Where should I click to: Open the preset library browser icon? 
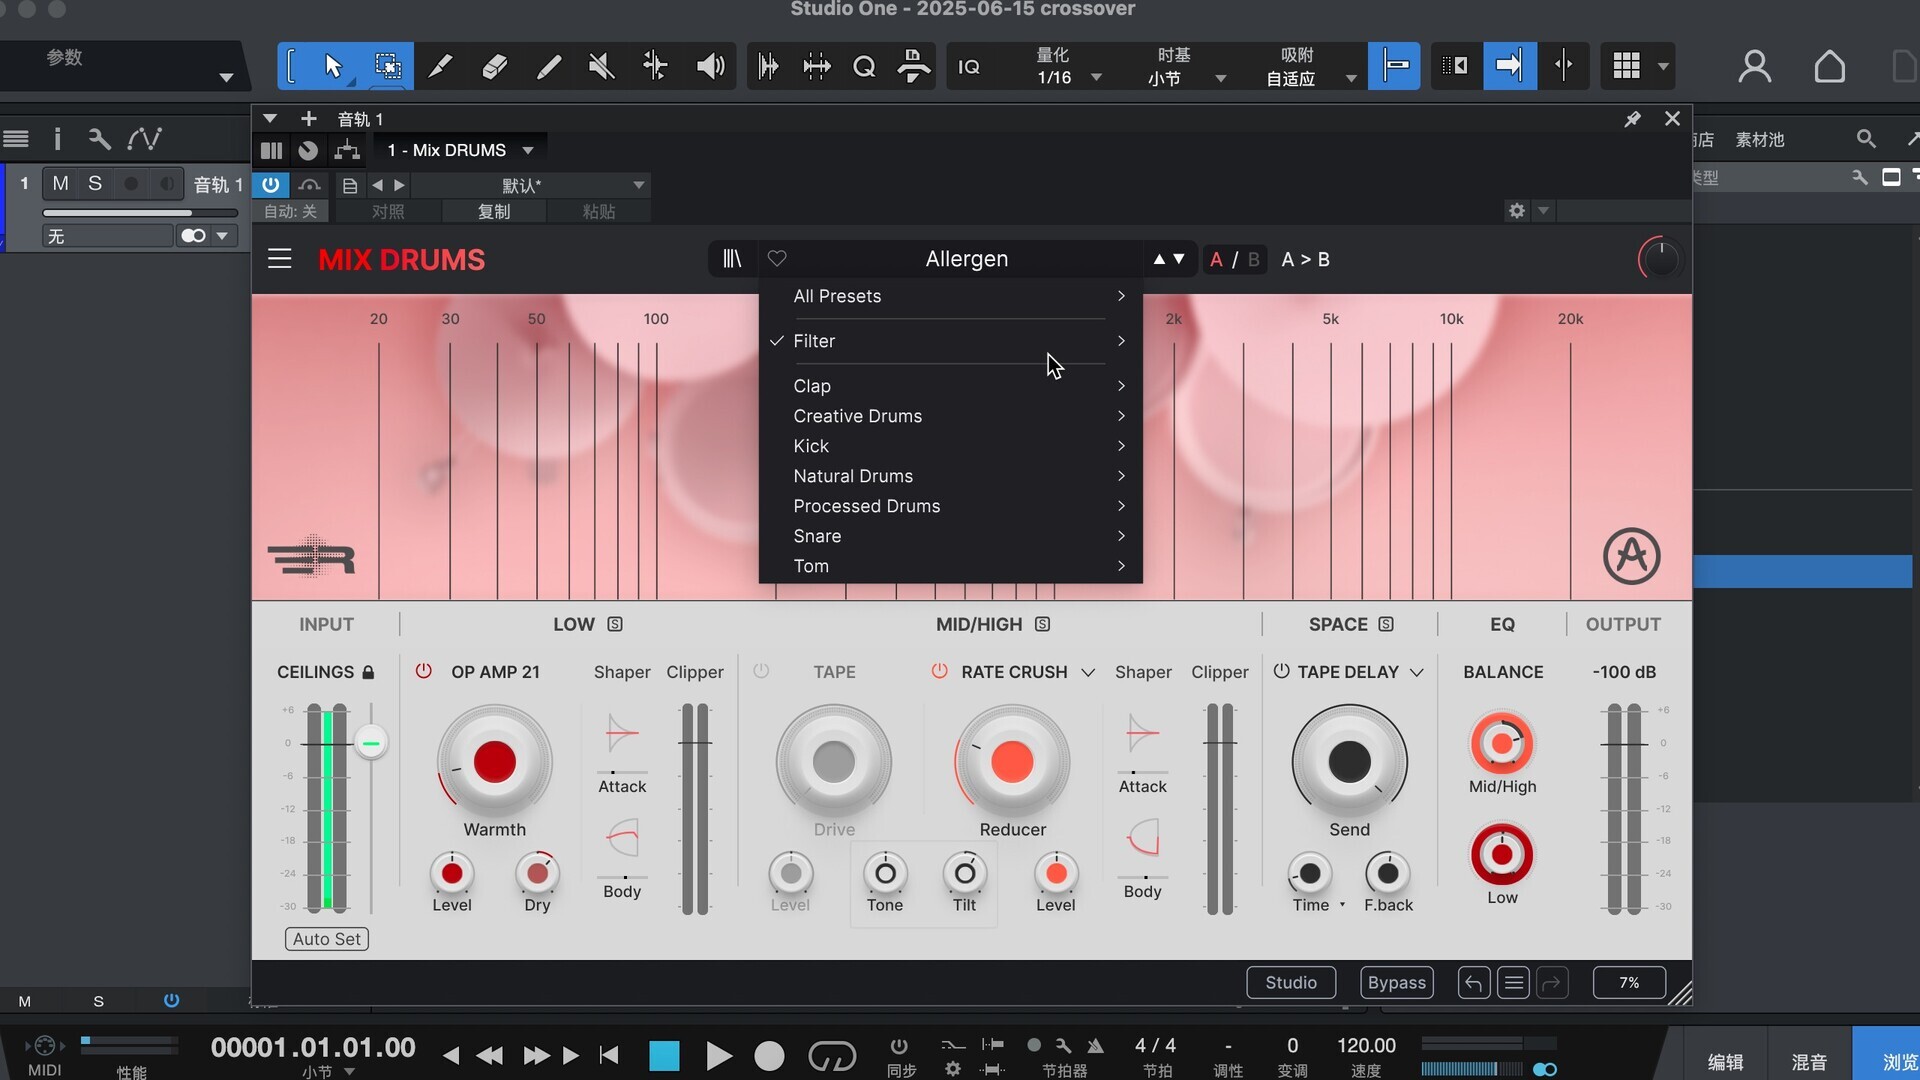click(732, 259)
